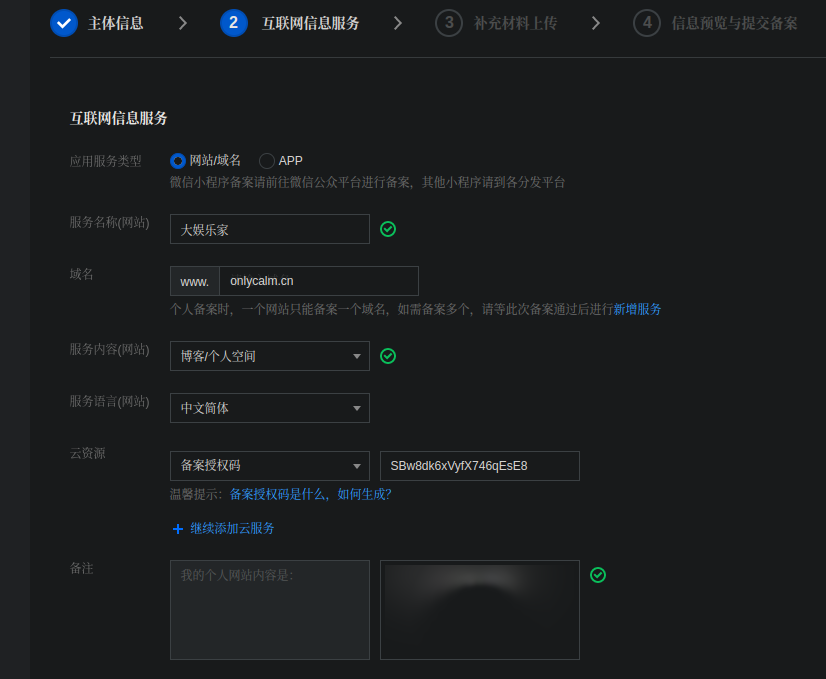This screenshot has width=826, height=679.
Task: Click the 应用服务类型 label
Action: tap(105, 161)
